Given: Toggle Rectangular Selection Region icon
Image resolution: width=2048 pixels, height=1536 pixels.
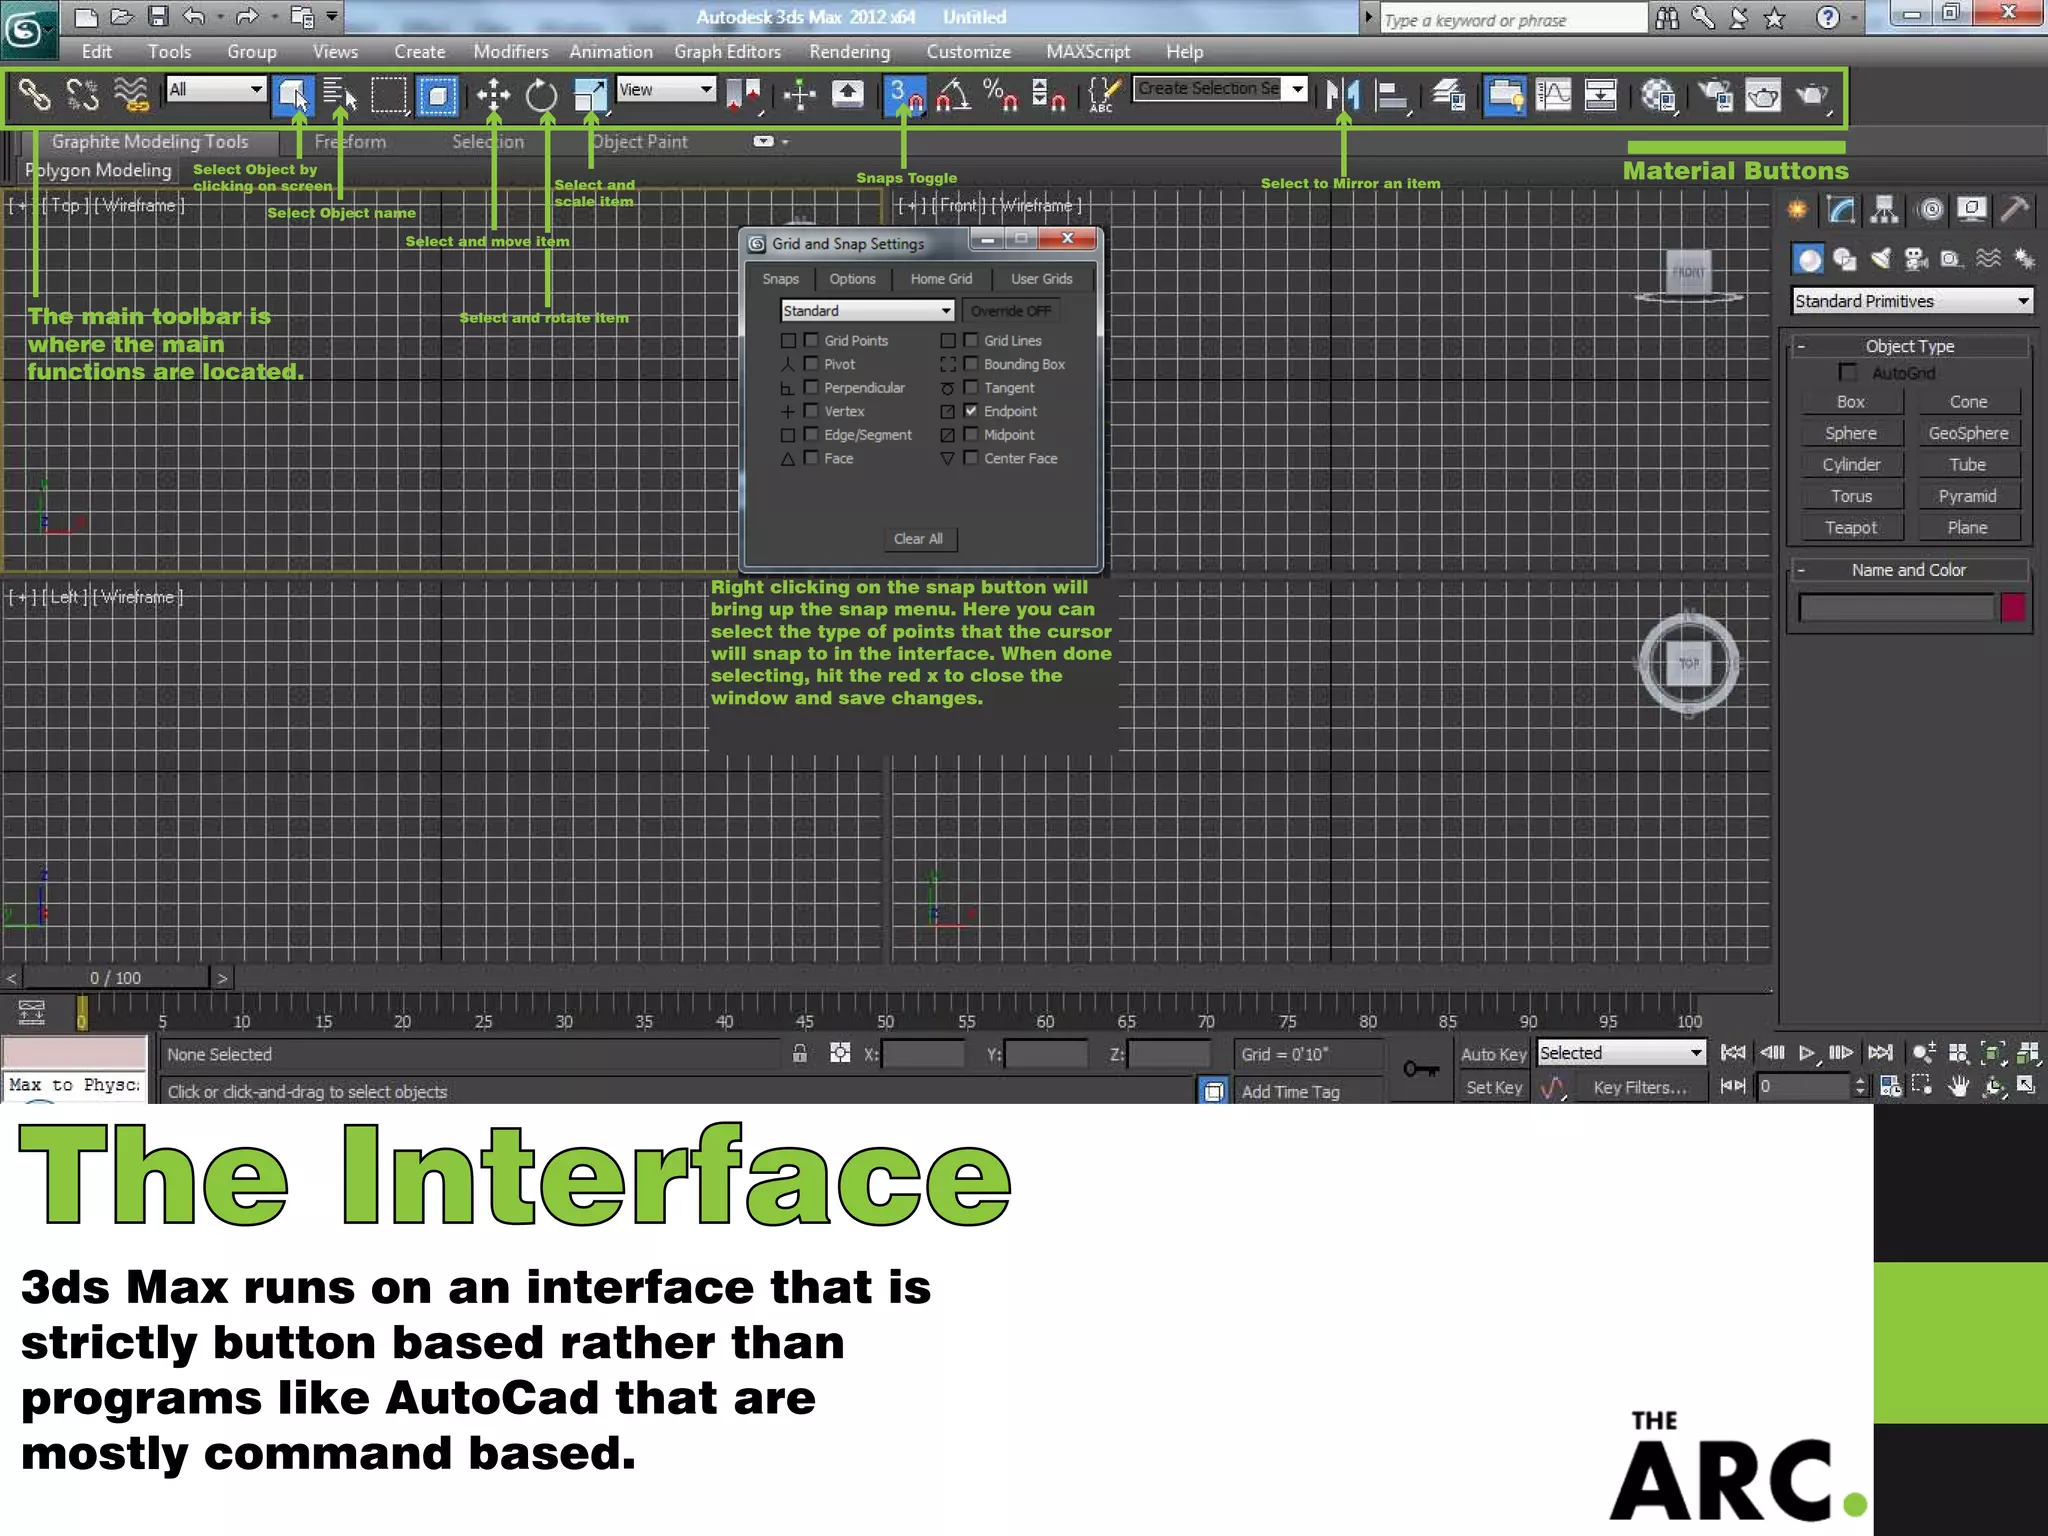Looking at the screenshot, I should point(388,95).
